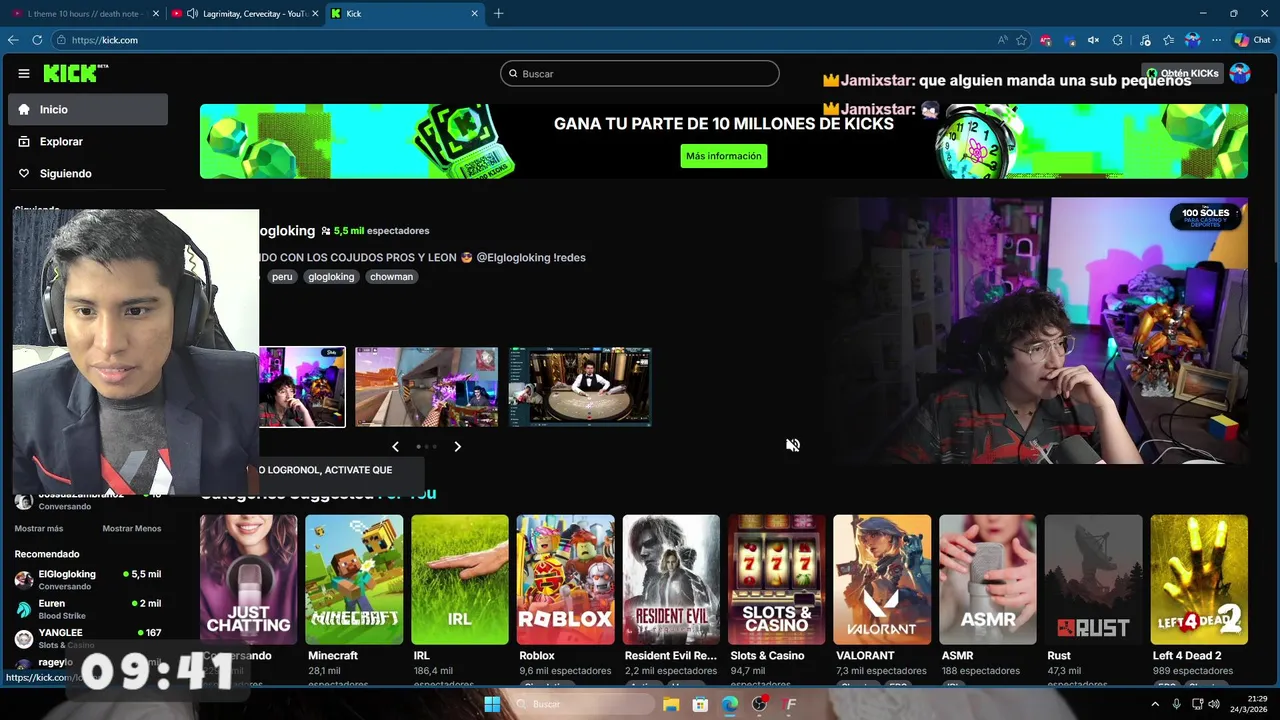The image size is (1280, 720).
Task: Open the Minecraft category card
Action: point(354,580)
